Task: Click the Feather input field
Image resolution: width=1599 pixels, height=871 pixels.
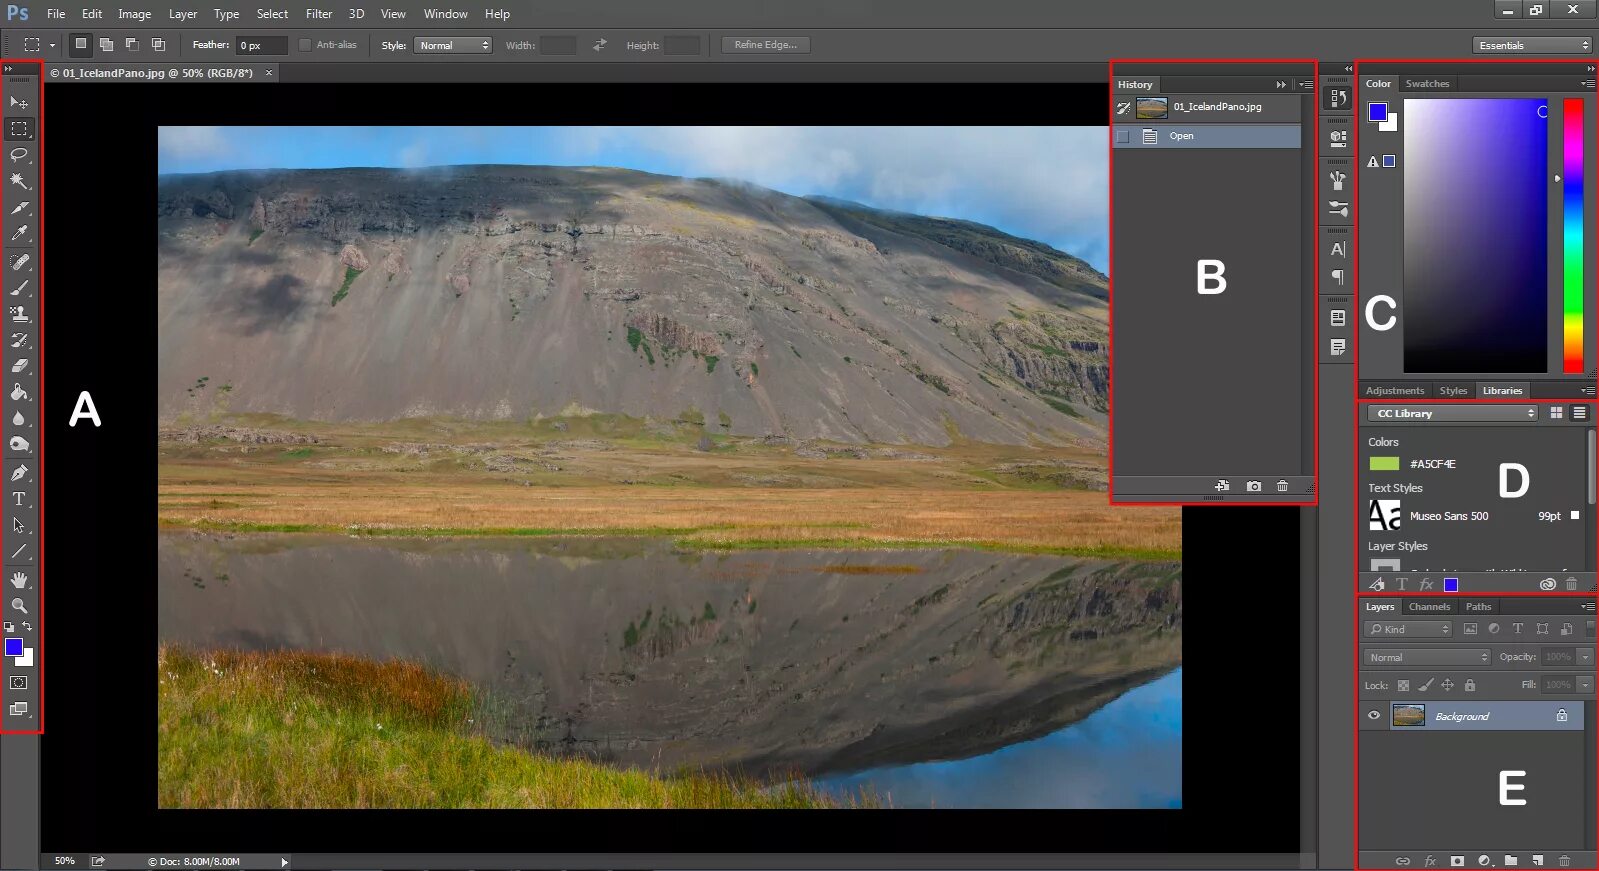Action: 261,45
